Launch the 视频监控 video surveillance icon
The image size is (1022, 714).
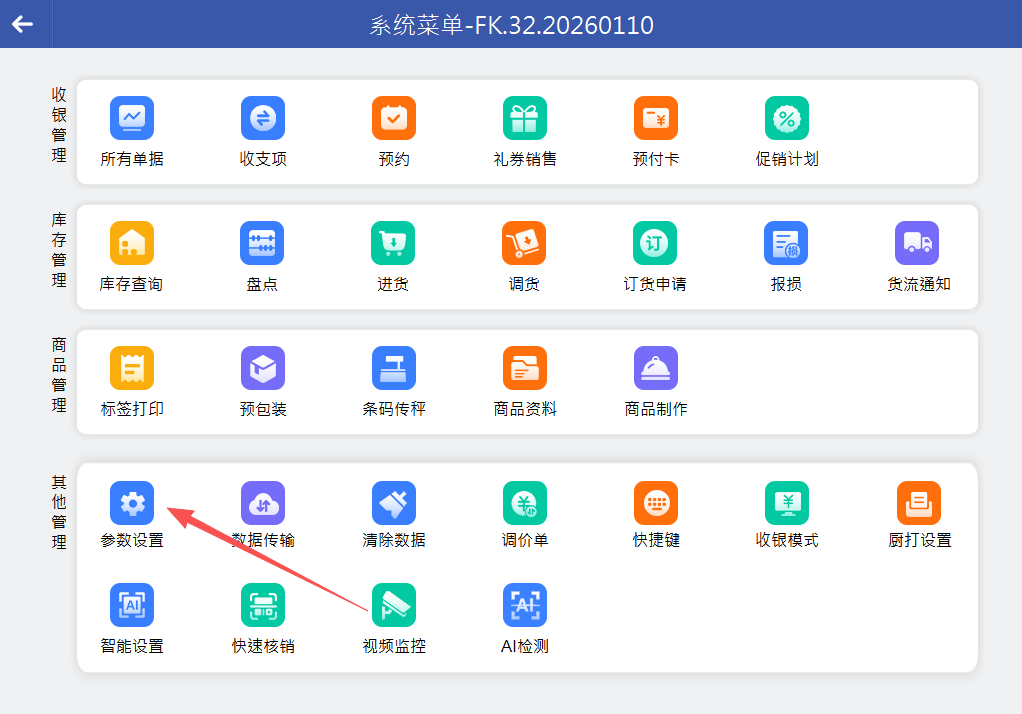pos(394,605)
